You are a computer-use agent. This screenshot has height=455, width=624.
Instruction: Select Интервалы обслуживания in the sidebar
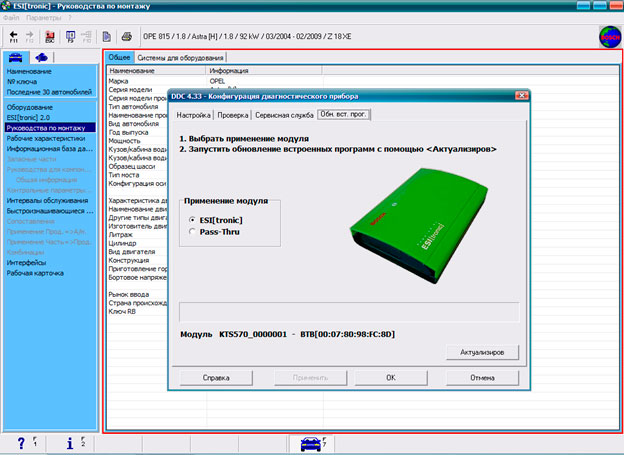point(46,200)
